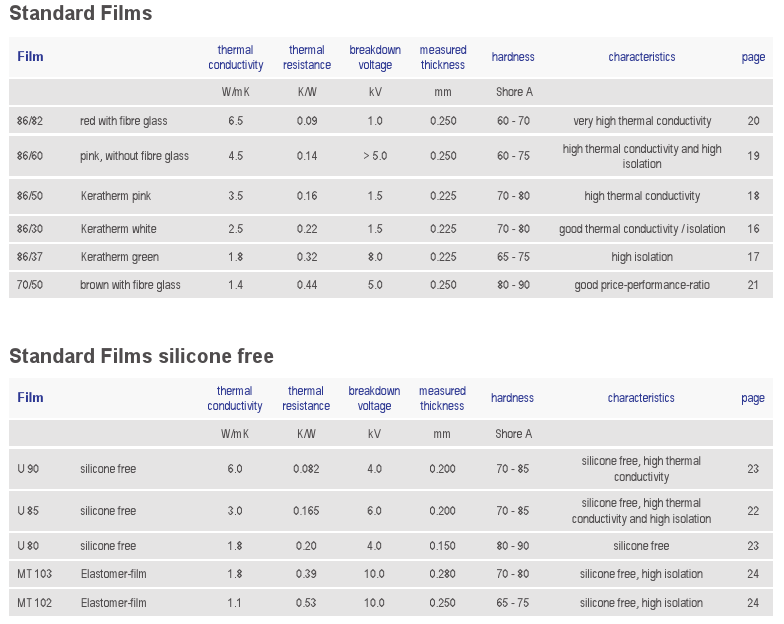Viewport: 784px width, 624px height.
Task: Click Keratherm white film description
Action: tap(118, 229)
